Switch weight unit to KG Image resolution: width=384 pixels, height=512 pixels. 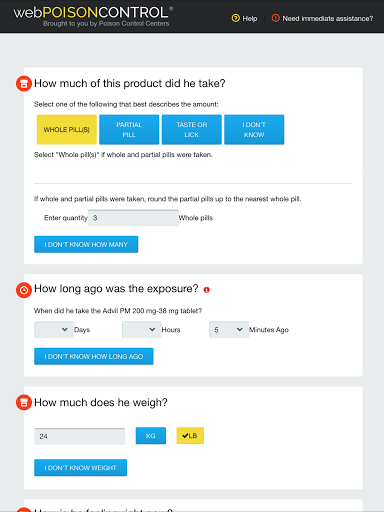[x=151, y=436]
